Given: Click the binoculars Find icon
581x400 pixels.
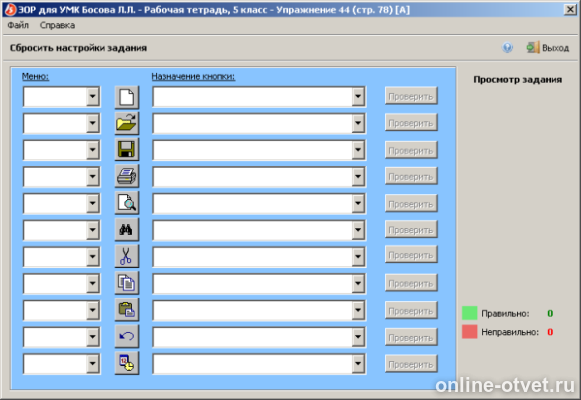Looking at the screenshot, I should click(127, 229).
